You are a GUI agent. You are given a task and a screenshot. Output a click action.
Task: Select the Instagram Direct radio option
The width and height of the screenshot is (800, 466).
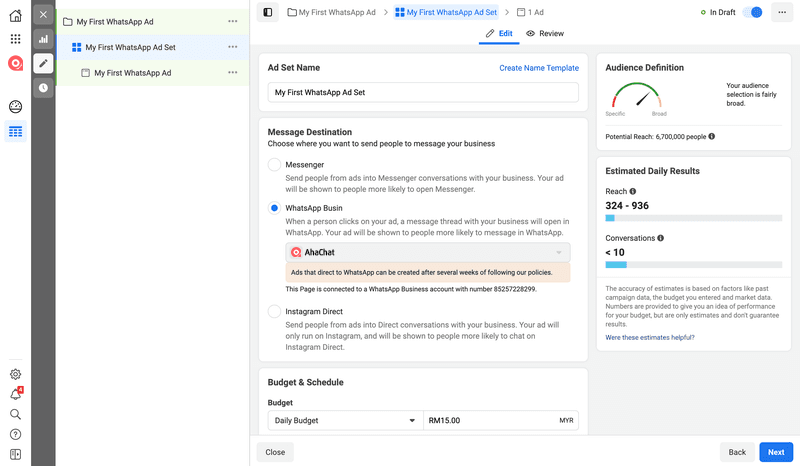point(274,312)
